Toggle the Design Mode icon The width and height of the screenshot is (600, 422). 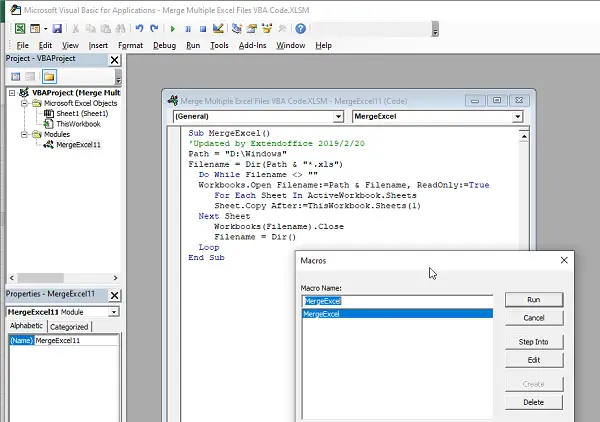click(x=218, y=29)
